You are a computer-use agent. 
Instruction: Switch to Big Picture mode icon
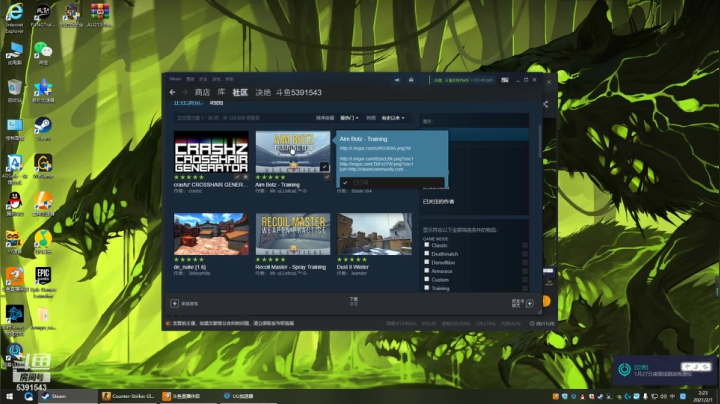click(505, 80)
